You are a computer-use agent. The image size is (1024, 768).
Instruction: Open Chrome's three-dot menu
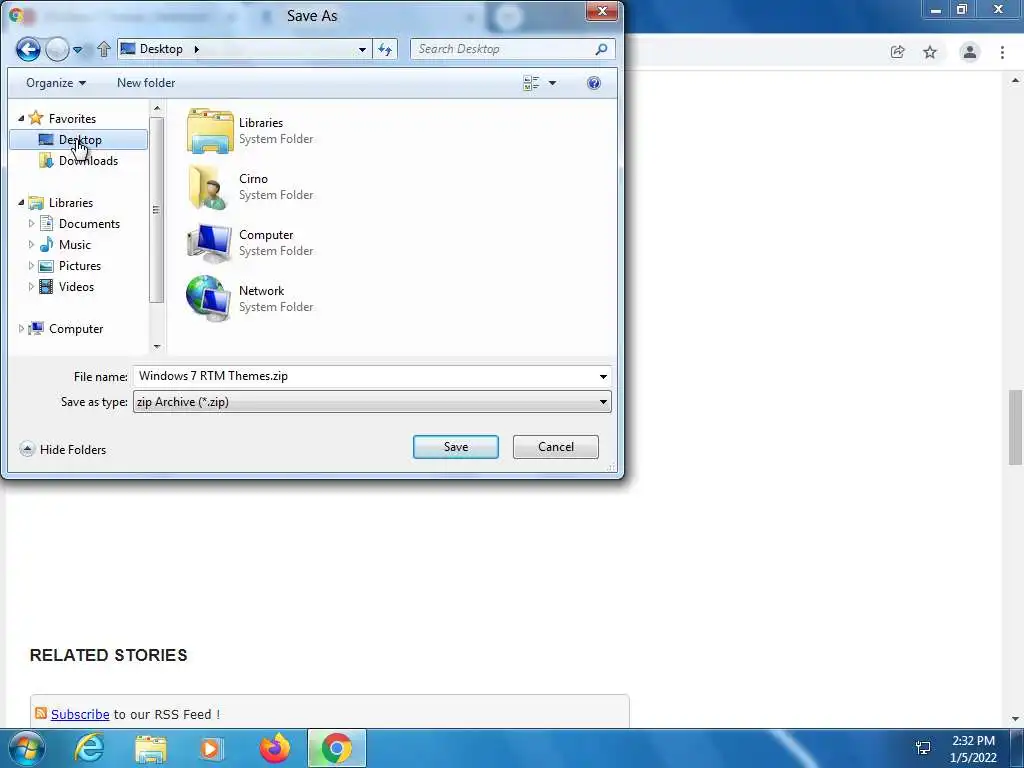[x=1002, y=52]
